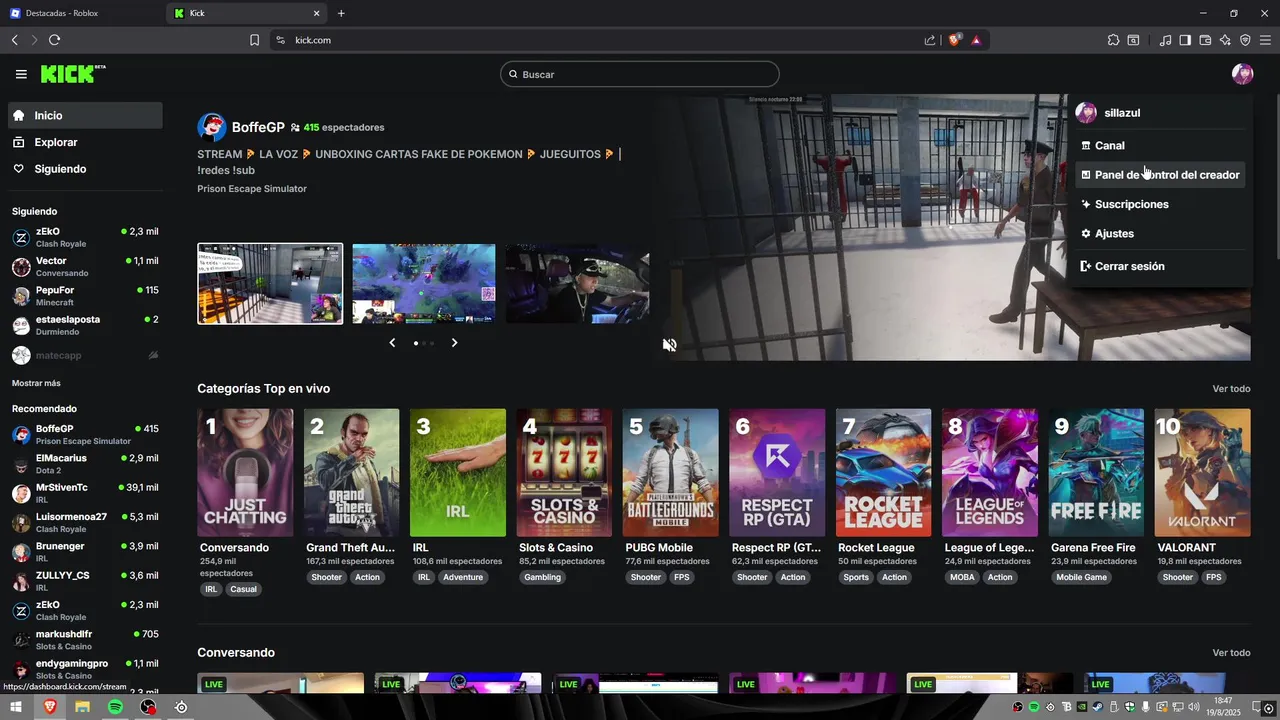Open PepuFor channel in Siguiendo list

pos(85,296)
